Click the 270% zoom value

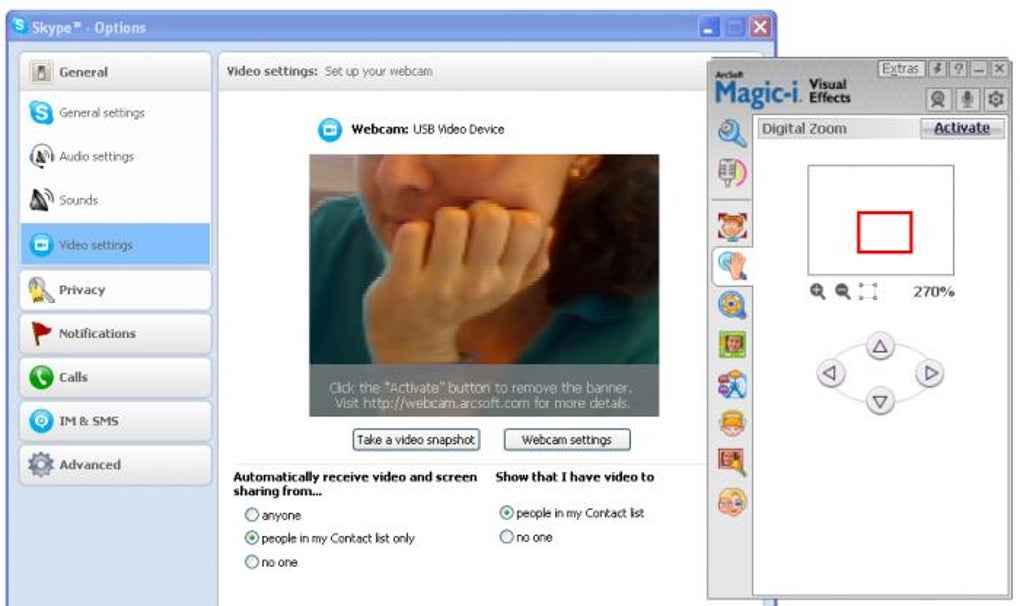(933, 292)
